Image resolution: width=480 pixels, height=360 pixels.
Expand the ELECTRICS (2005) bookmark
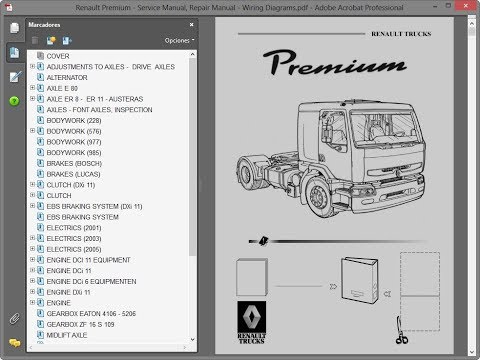tap(32, 249)
